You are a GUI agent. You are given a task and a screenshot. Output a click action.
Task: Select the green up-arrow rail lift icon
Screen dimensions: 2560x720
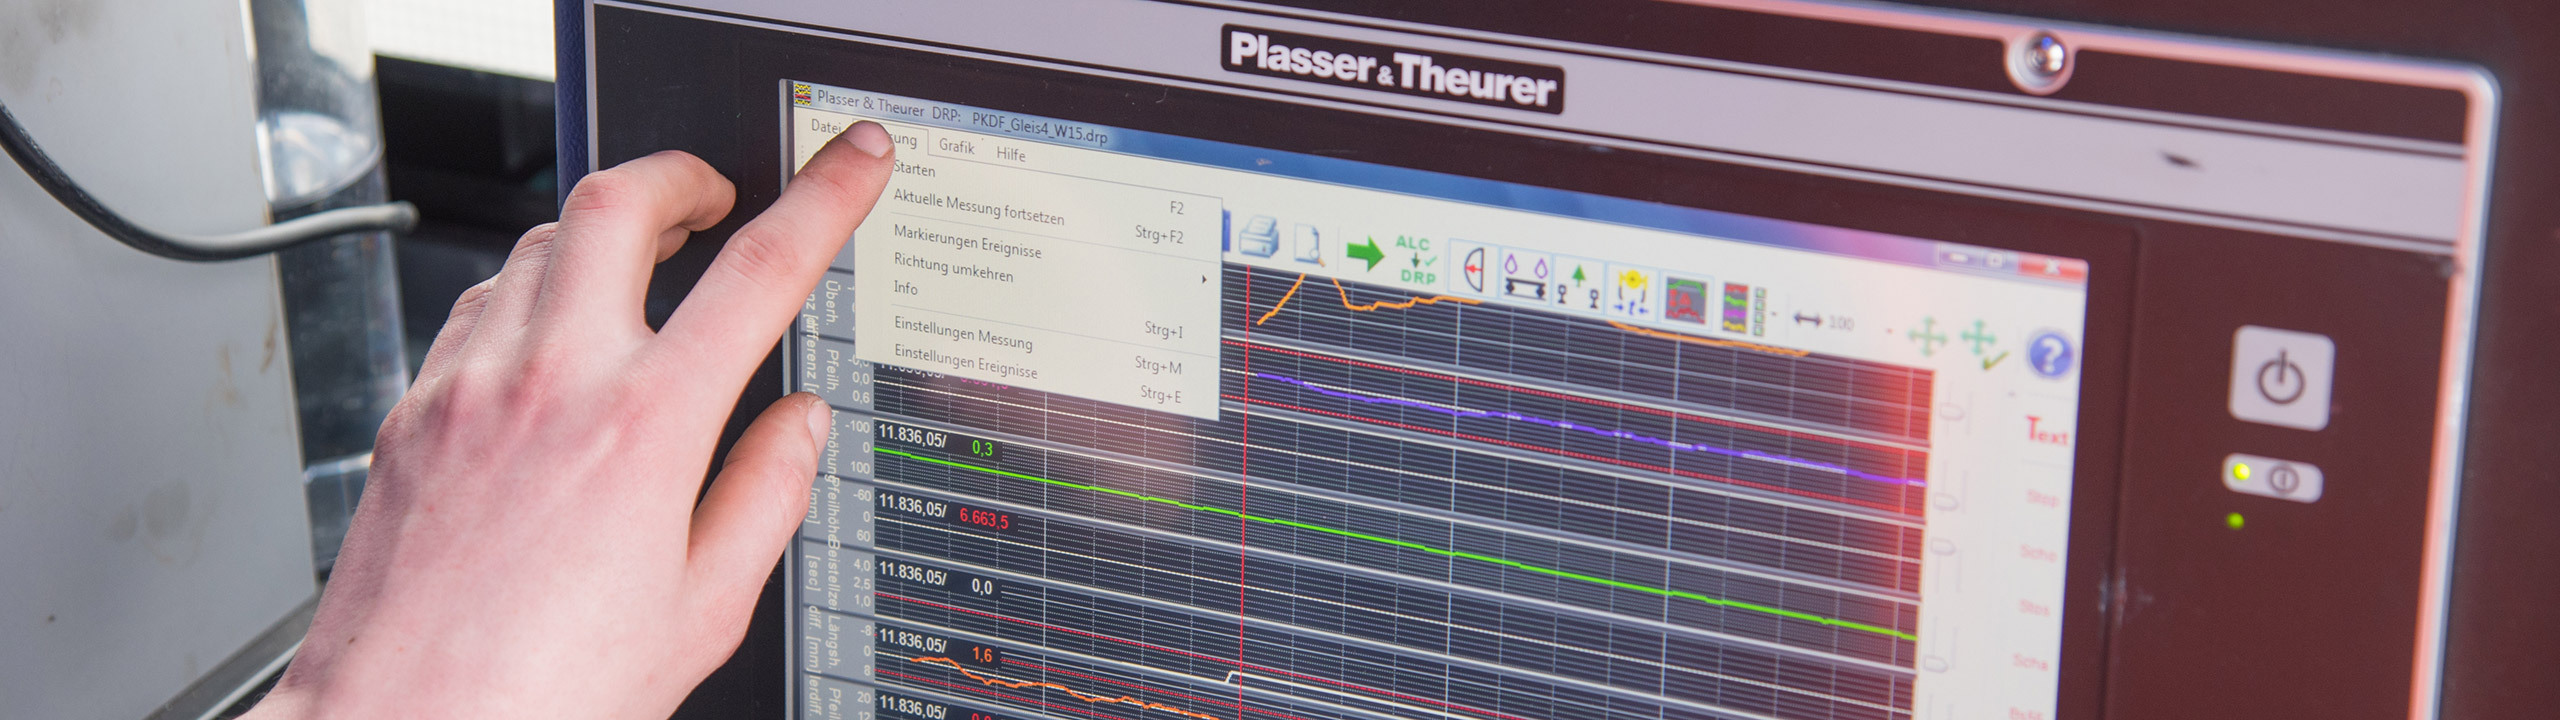coord(1578,285)
